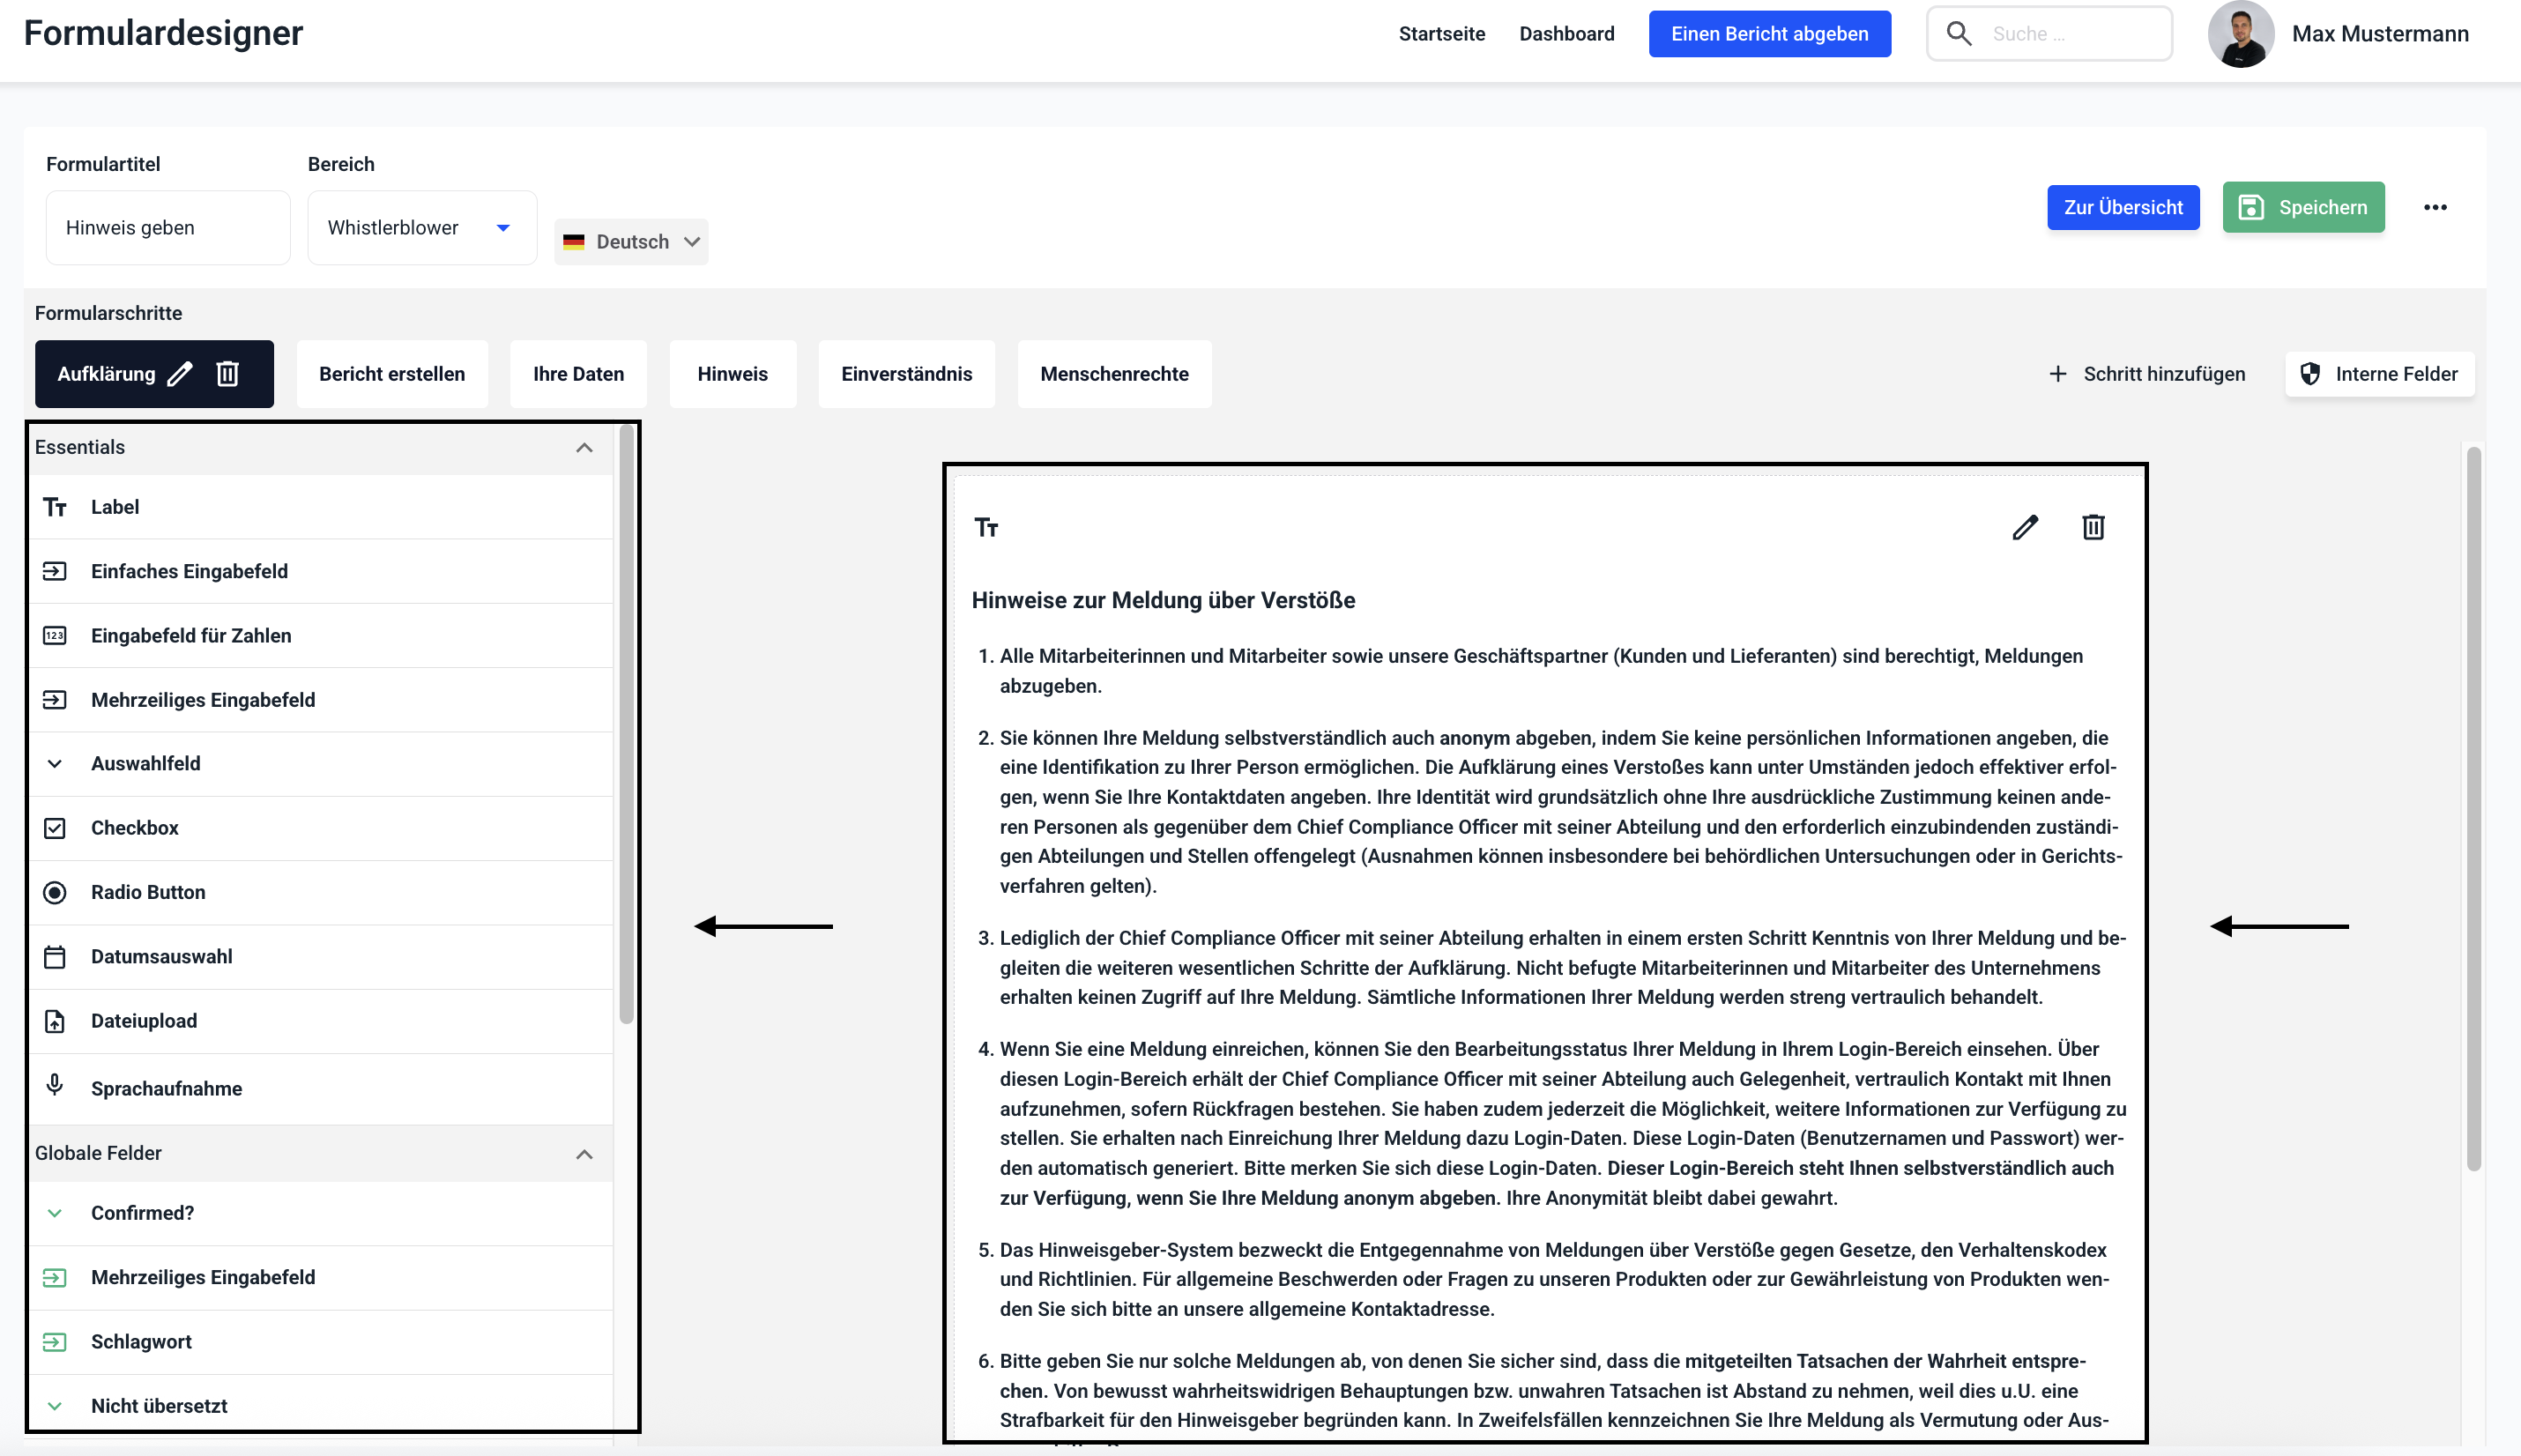Open the Deutsch language selector
Screen dimensions: 2521x1456
(631, 242)
